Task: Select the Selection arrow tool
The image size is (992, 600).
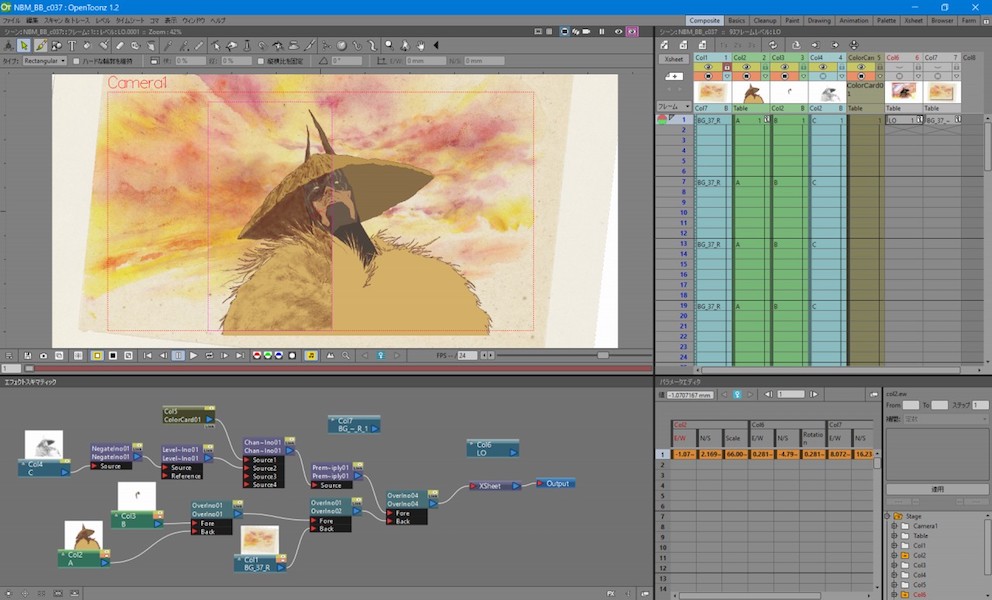Action: [24, 44]
